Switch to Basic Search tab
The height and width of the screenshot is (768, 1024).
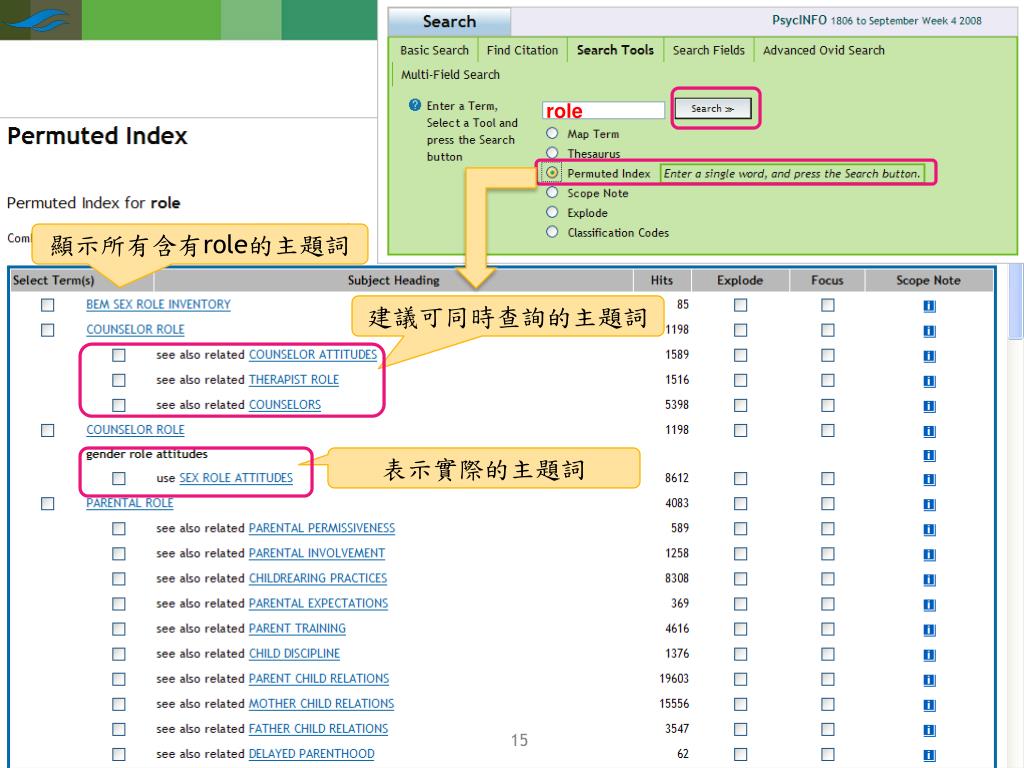point(434,50)
